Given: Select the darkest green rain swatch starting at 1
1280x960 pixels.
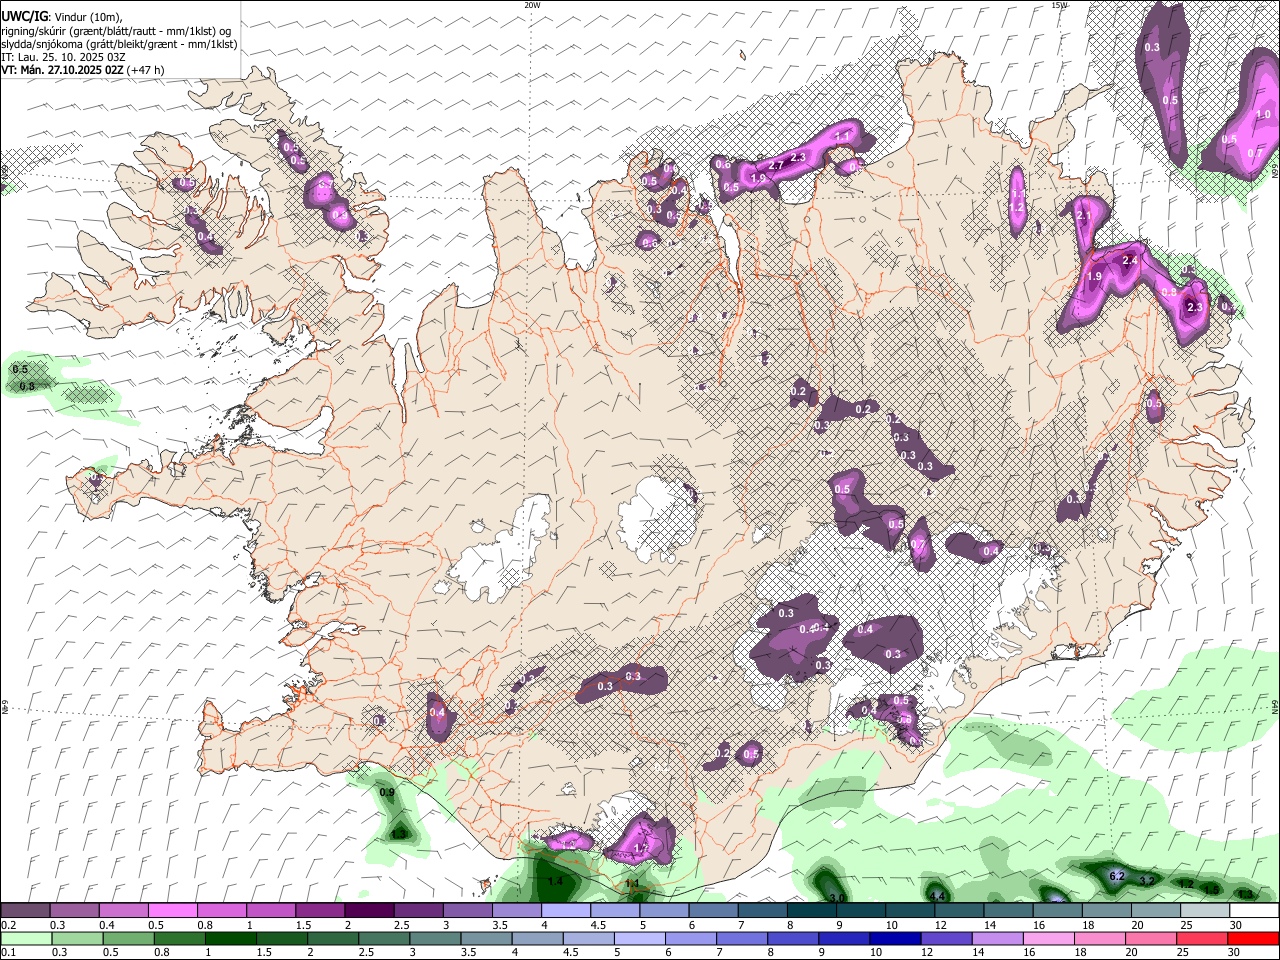Looking at the screenshot, I should [229, 938].
